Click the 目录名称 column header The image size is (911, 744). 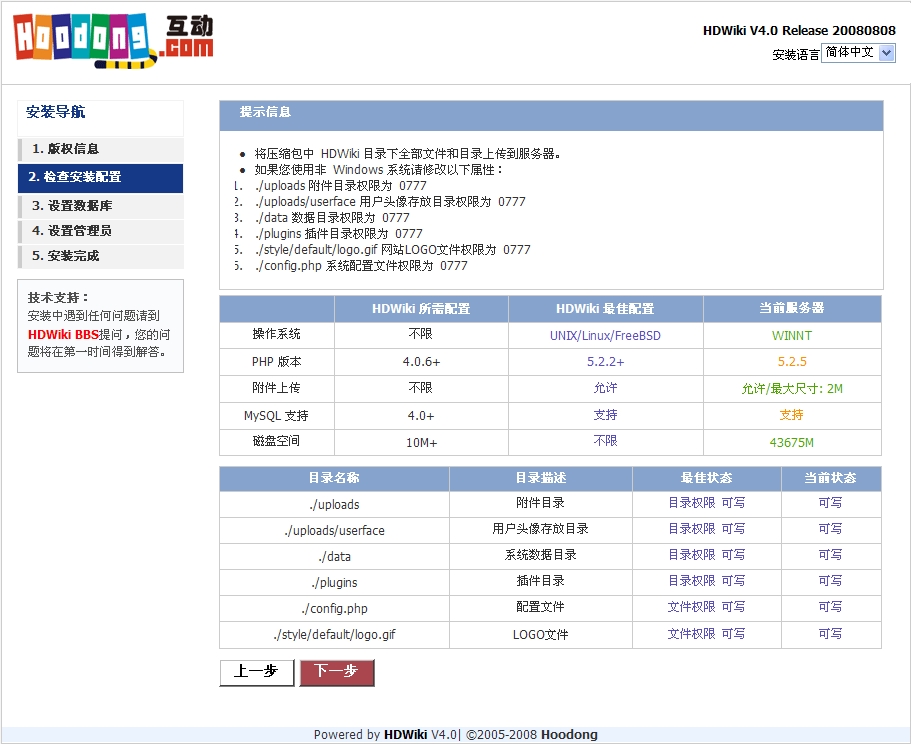(334, 479)
